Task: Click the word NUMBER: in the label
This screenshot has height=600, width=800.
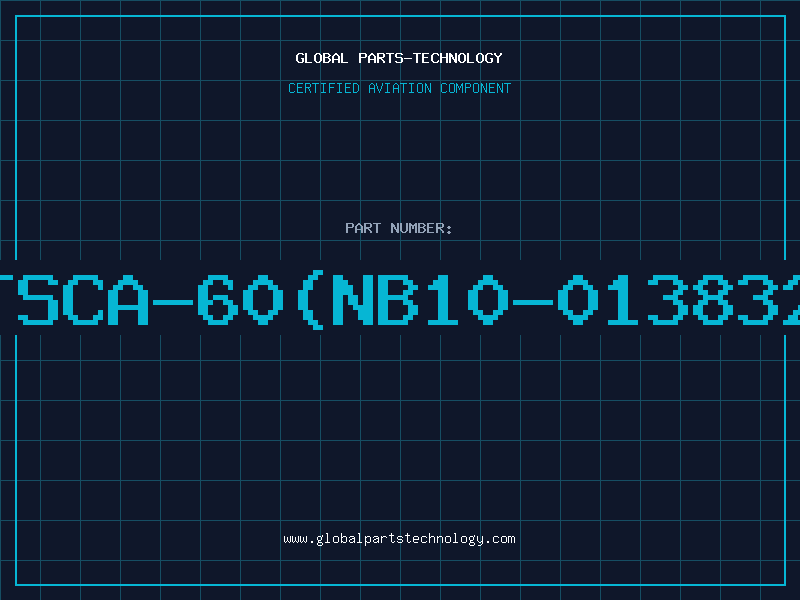Action: (x=421, y=228)
